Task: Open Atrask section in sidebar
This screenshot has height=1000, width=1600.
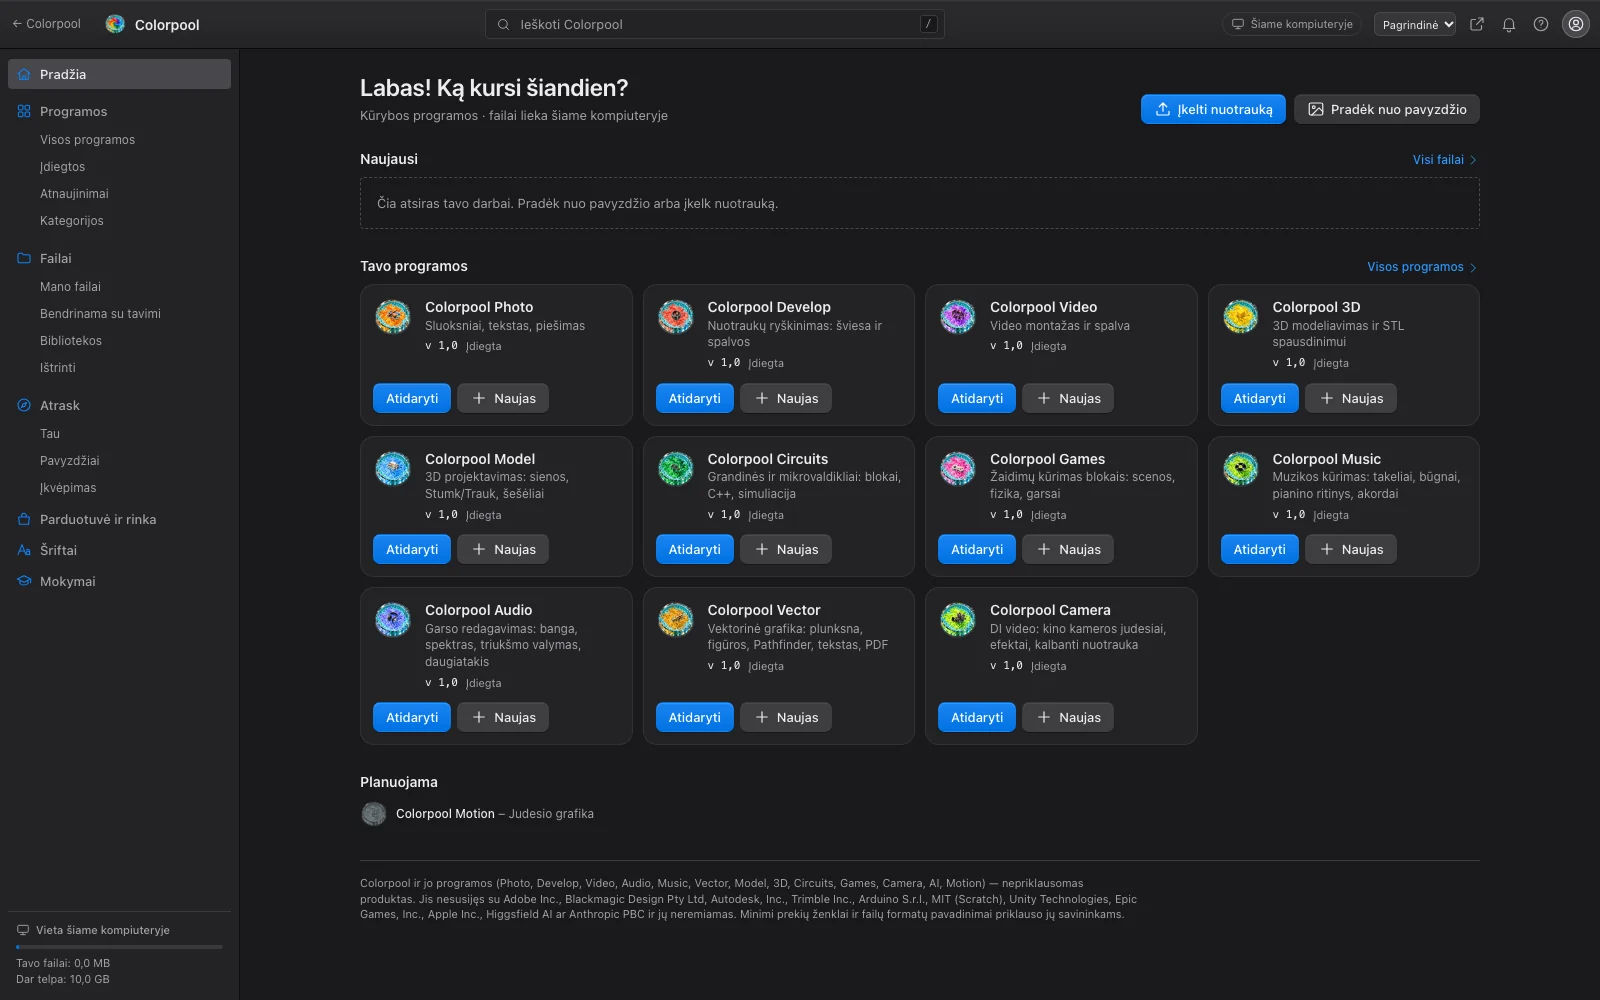Action: 120,405
